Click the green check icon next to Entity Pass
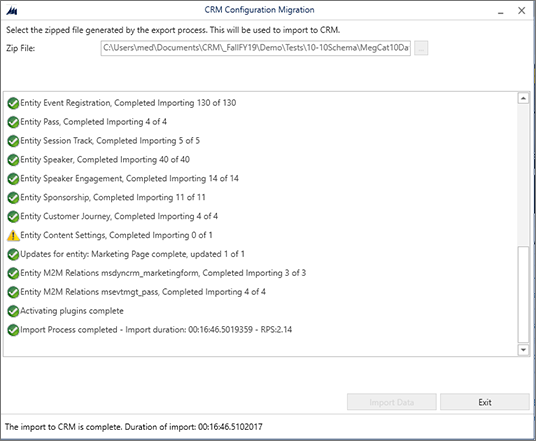This screenshot has height=441, width=536. coord(13,122)
